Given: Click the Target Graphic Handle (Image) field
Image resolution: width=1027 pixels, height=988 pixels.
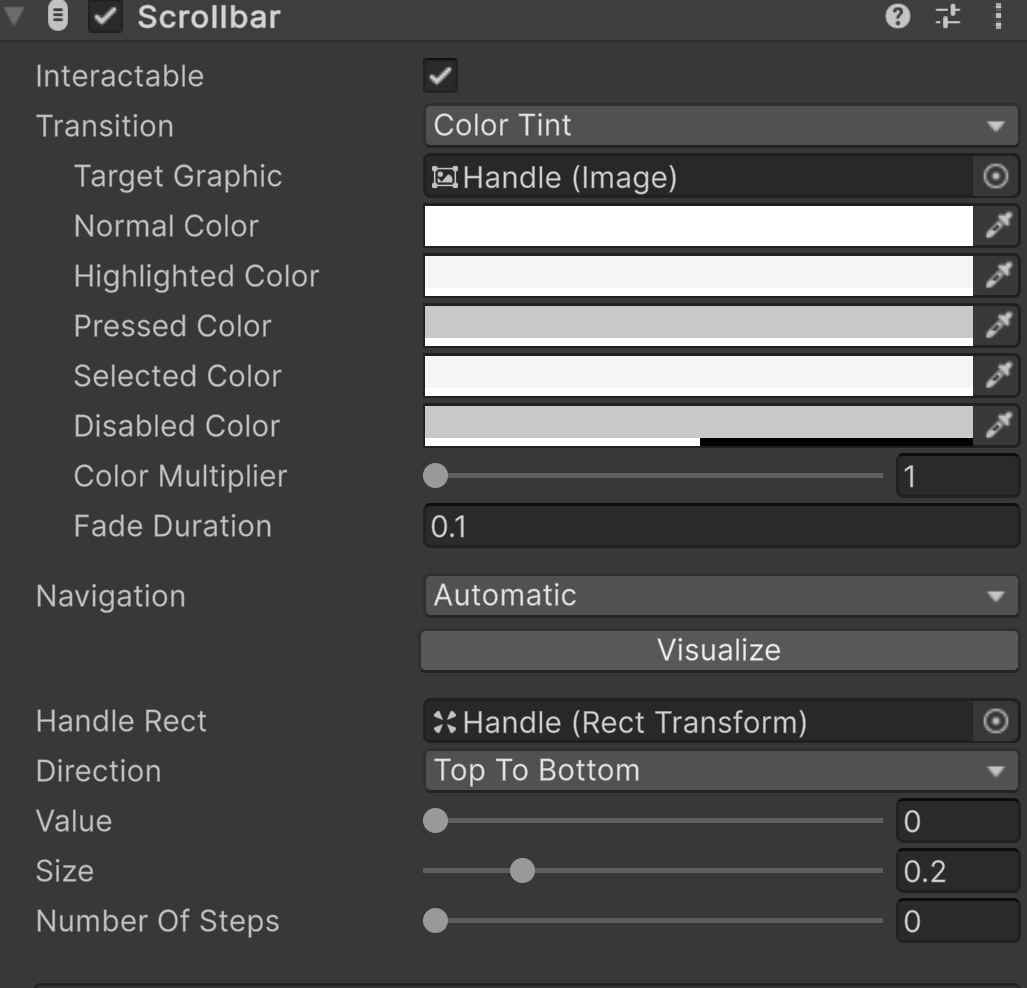Looking at the screenshot, I should pyautogui.click(x=698, y=176).
